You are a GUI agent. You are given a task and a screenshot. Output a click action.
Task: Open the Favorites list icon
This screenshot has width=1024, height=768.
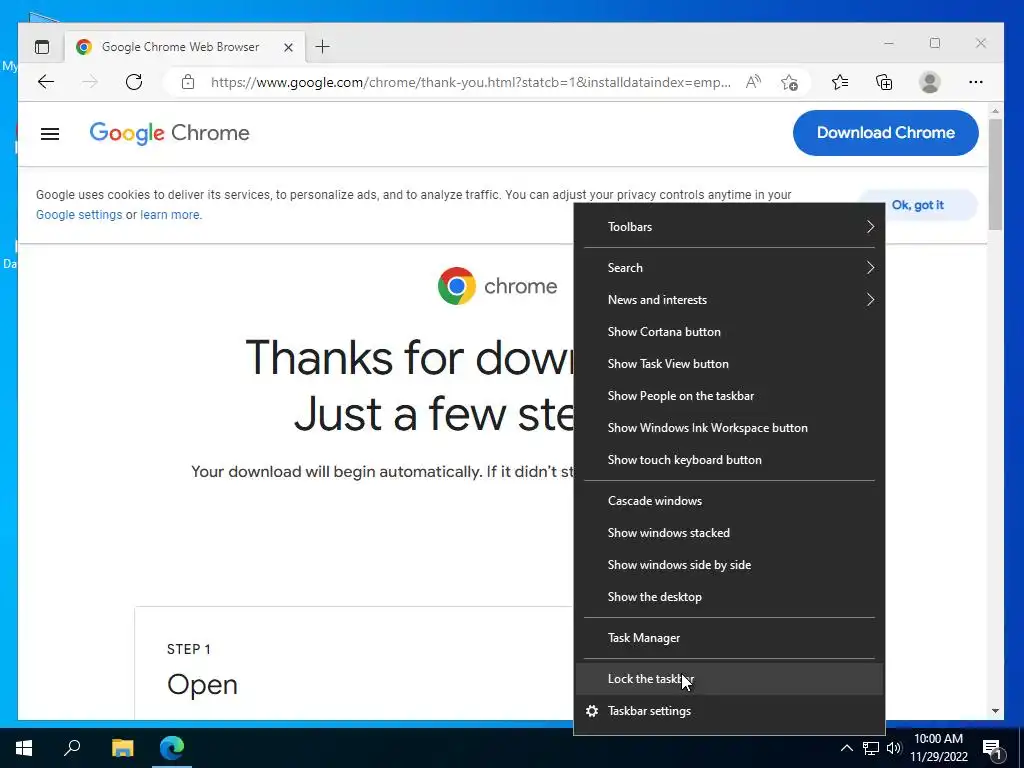pyautogui.click(x=840, y=82)
